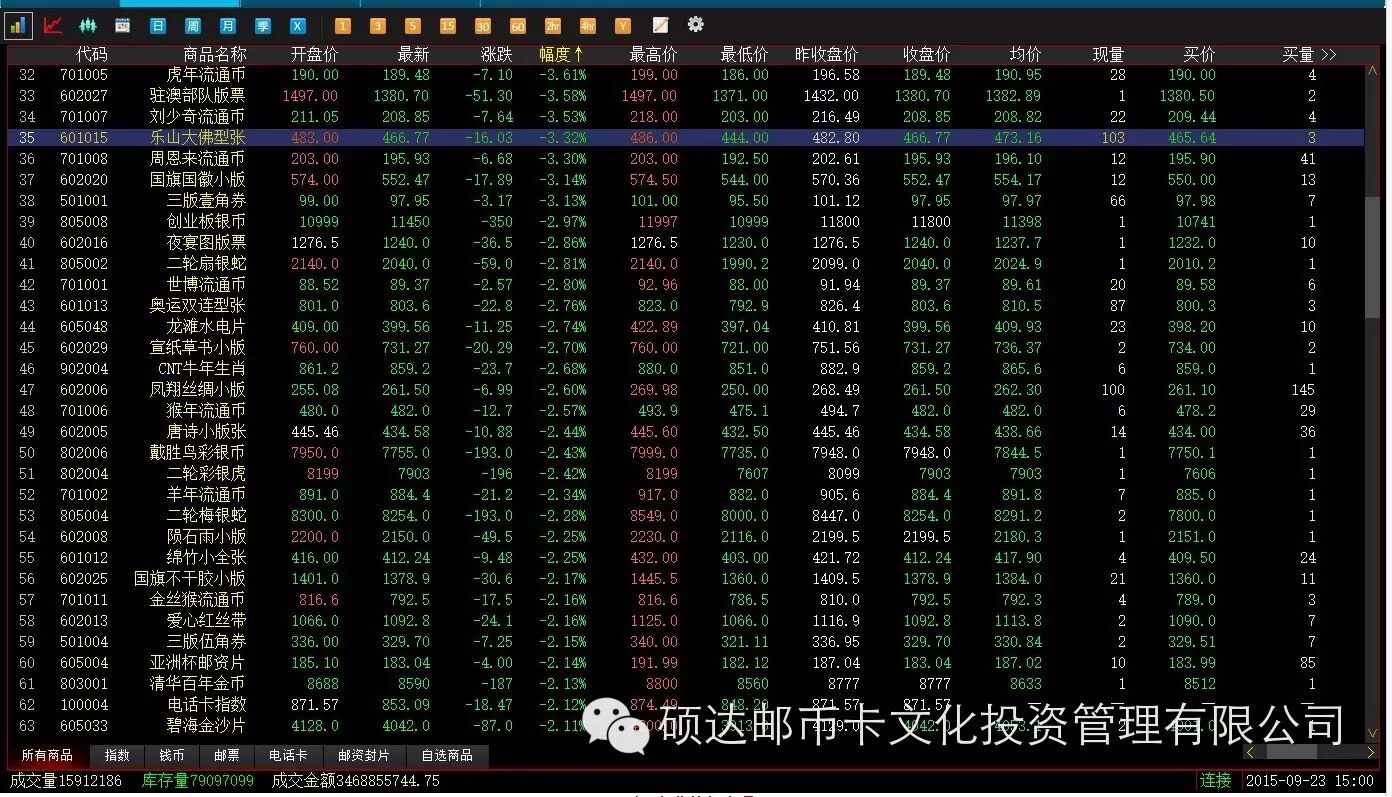Select row 绵竹小全张
This screenshot has height=797, width=1392.
point(686,558)
